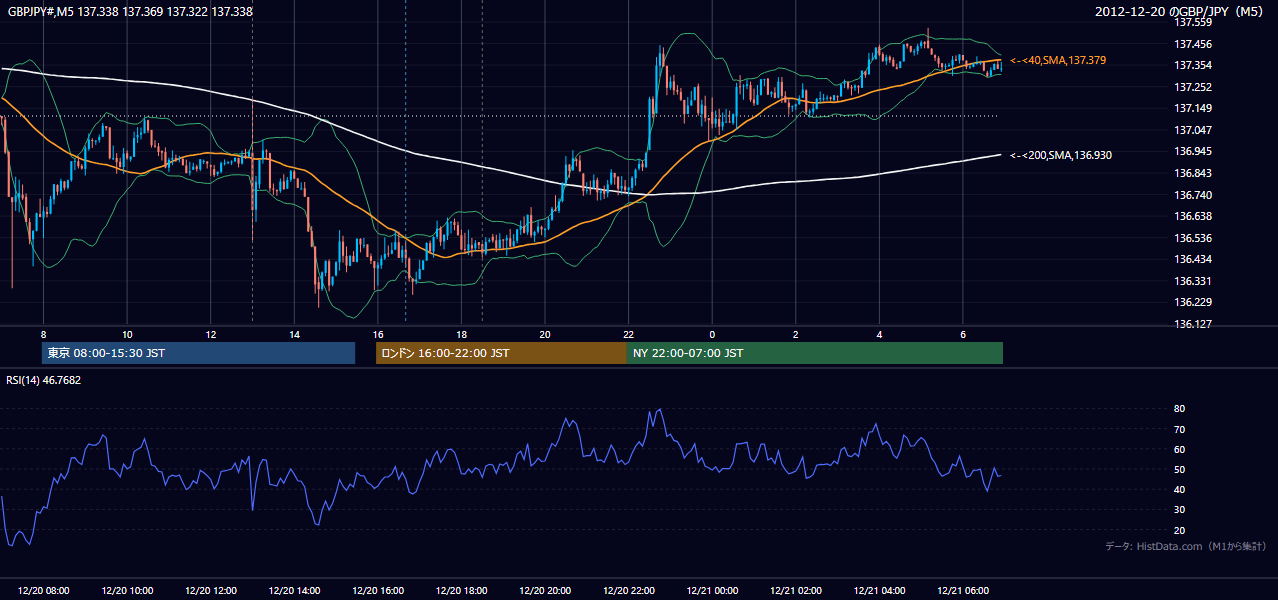1278x600 pixels.
Task: Click the 136.229 price axis label
Action: 1193,302
